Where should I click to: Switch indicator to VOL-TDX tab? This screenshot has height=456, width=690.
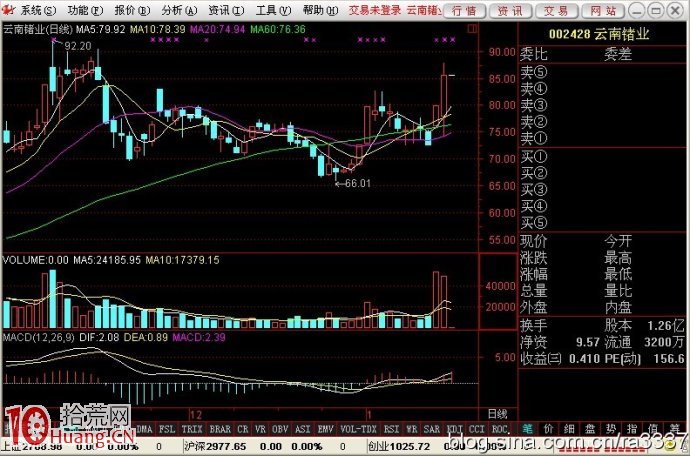click(359, 429)
